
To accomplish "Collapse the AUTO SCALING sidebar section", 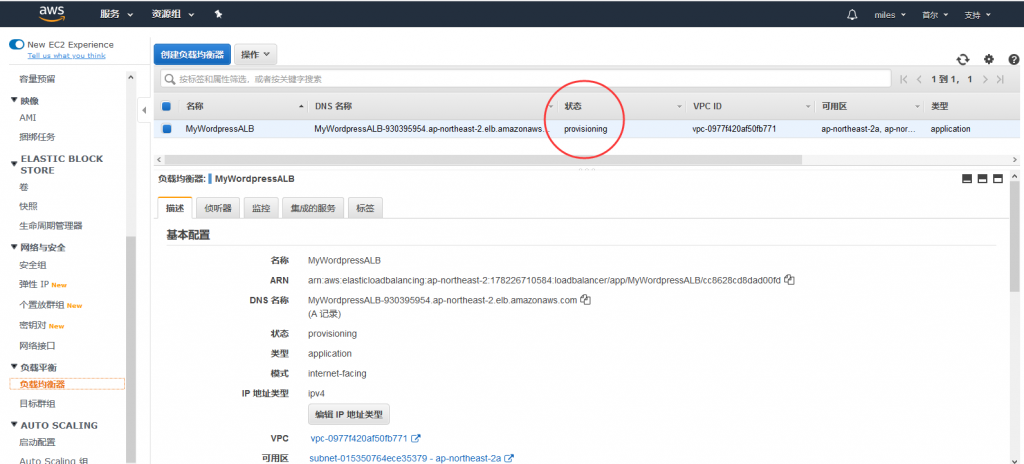I will (14, 425).
